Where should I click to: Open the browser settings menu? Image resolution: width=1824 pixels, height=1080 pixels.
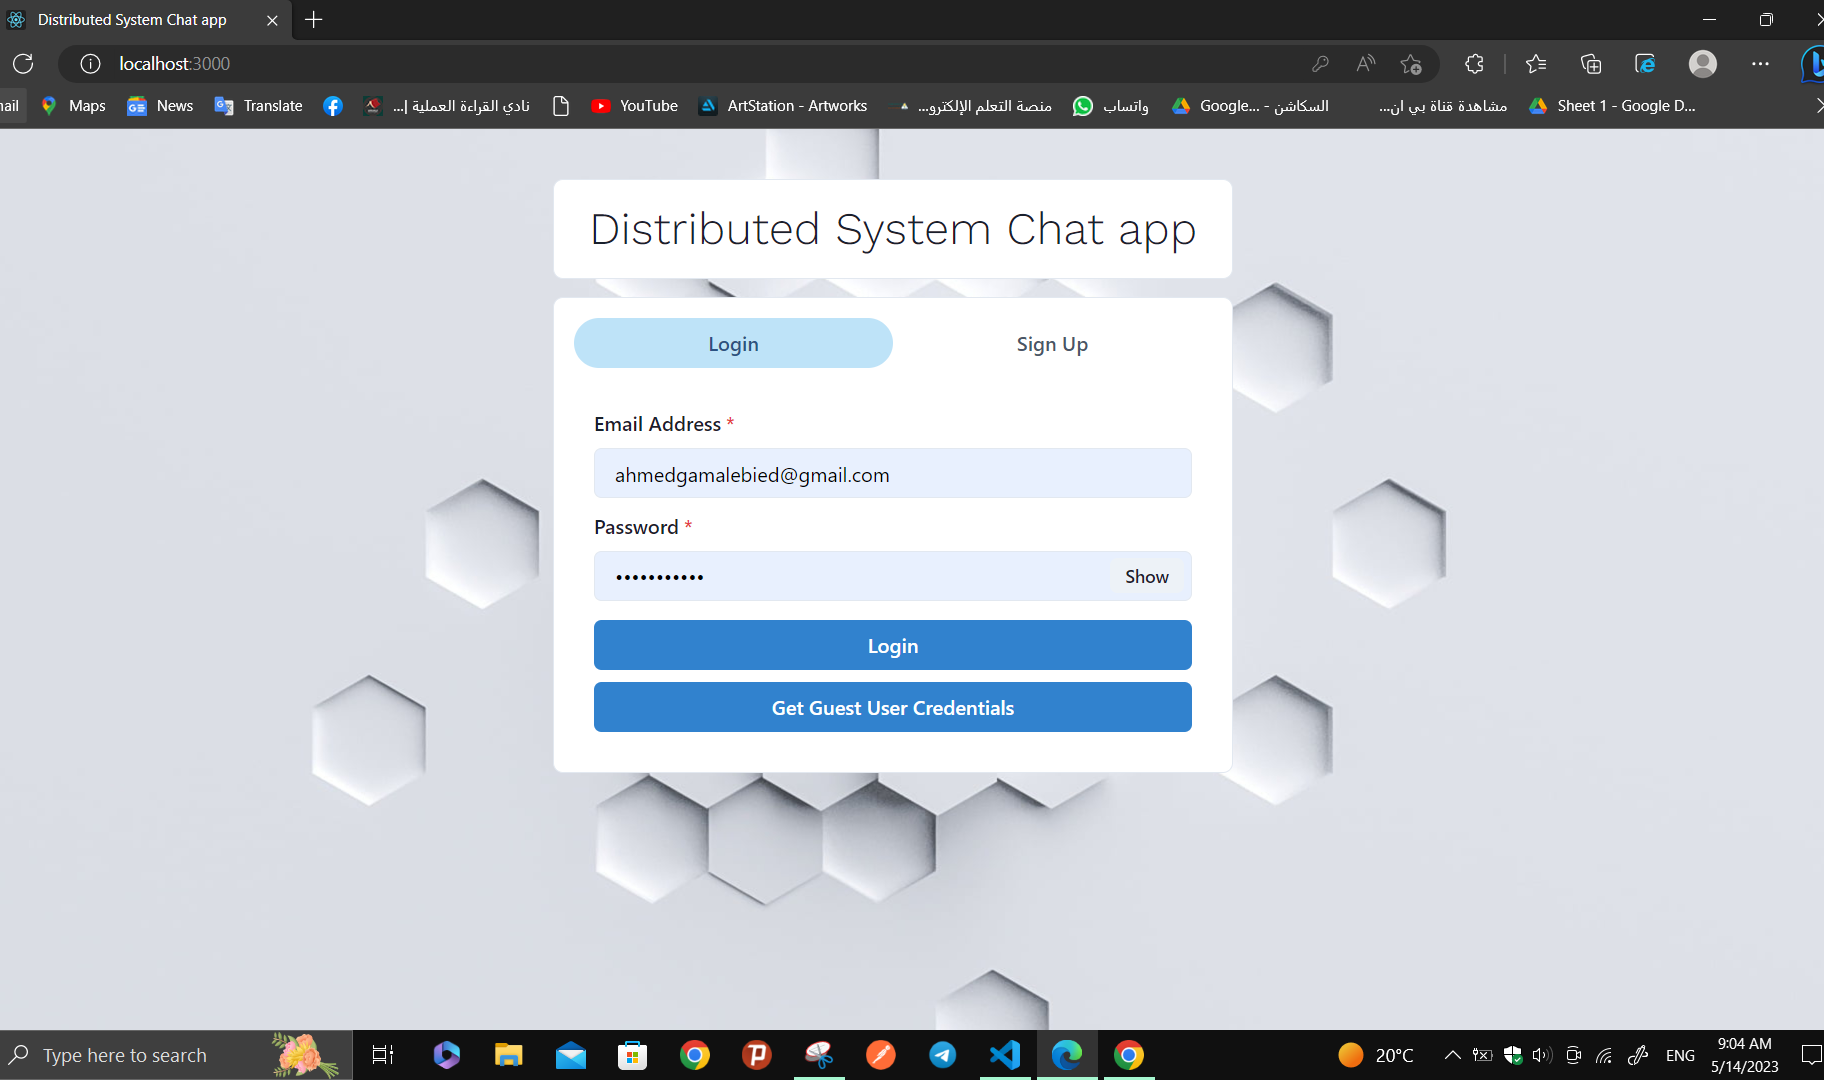pyautogui.click(x=1760, y=63)
